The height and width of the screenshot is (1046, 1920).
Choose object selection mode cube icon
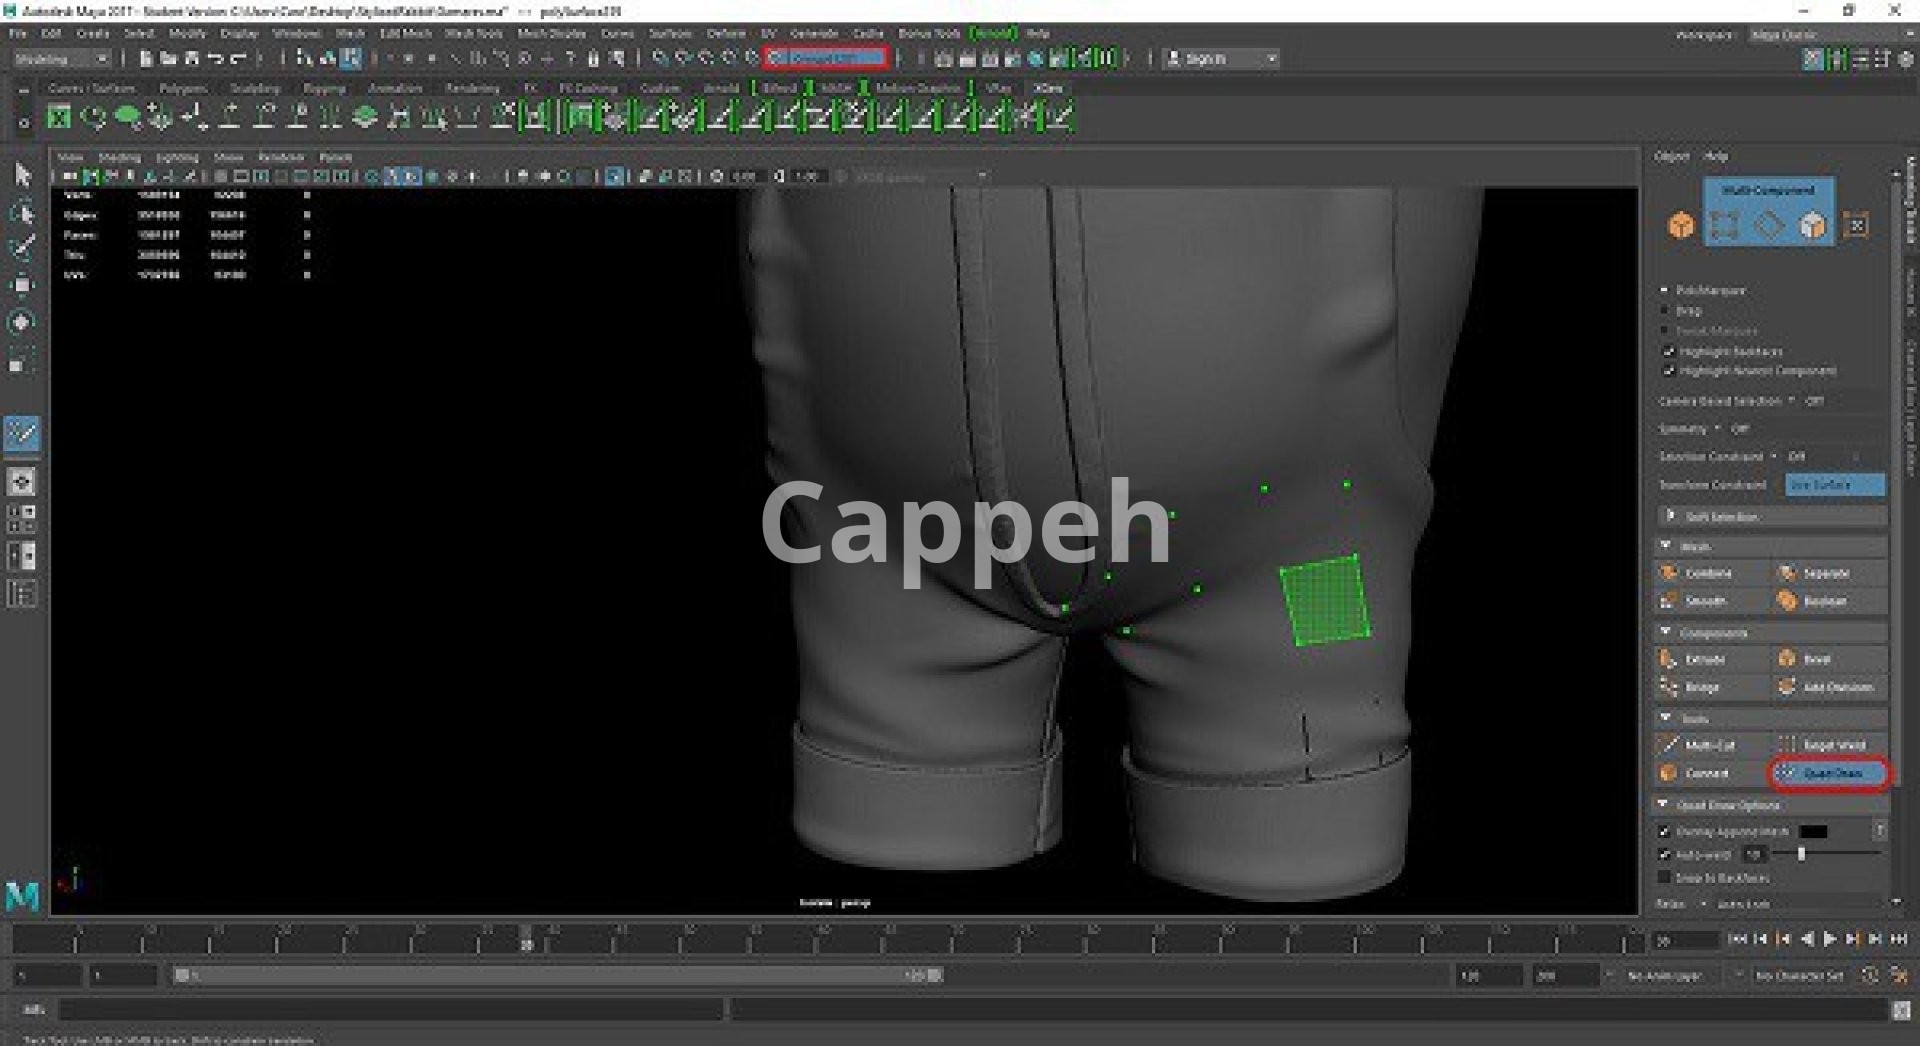1681,225
